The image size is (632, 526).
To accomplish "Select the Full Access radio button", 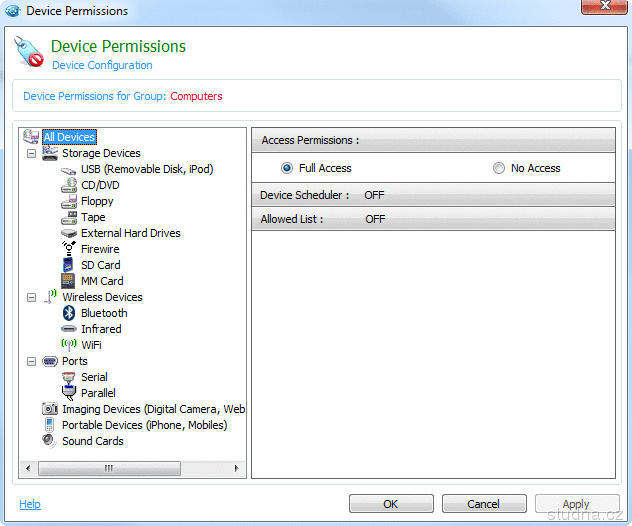I will click(287, 168).
